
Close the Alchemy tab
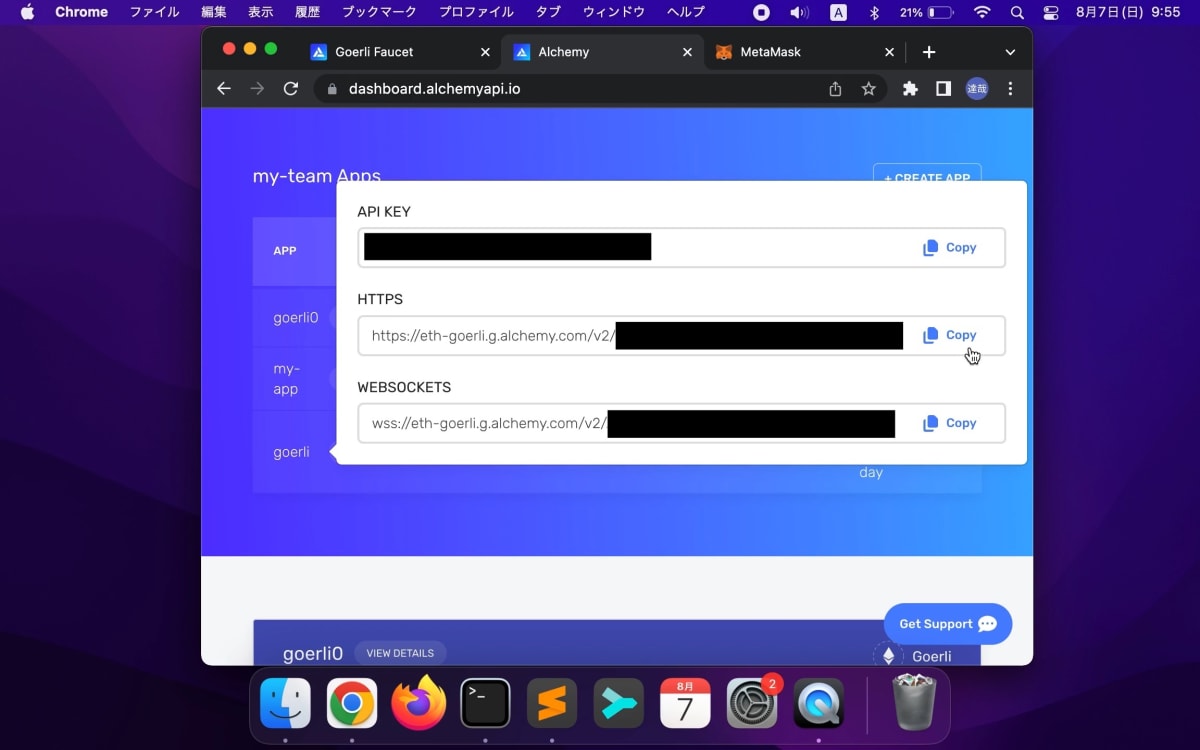687,52
